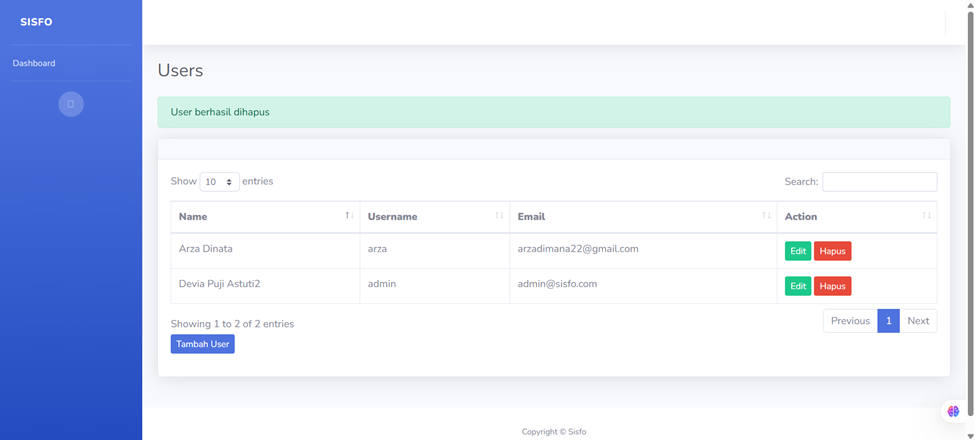Click the scrollbar up arrow

[969, 5]
